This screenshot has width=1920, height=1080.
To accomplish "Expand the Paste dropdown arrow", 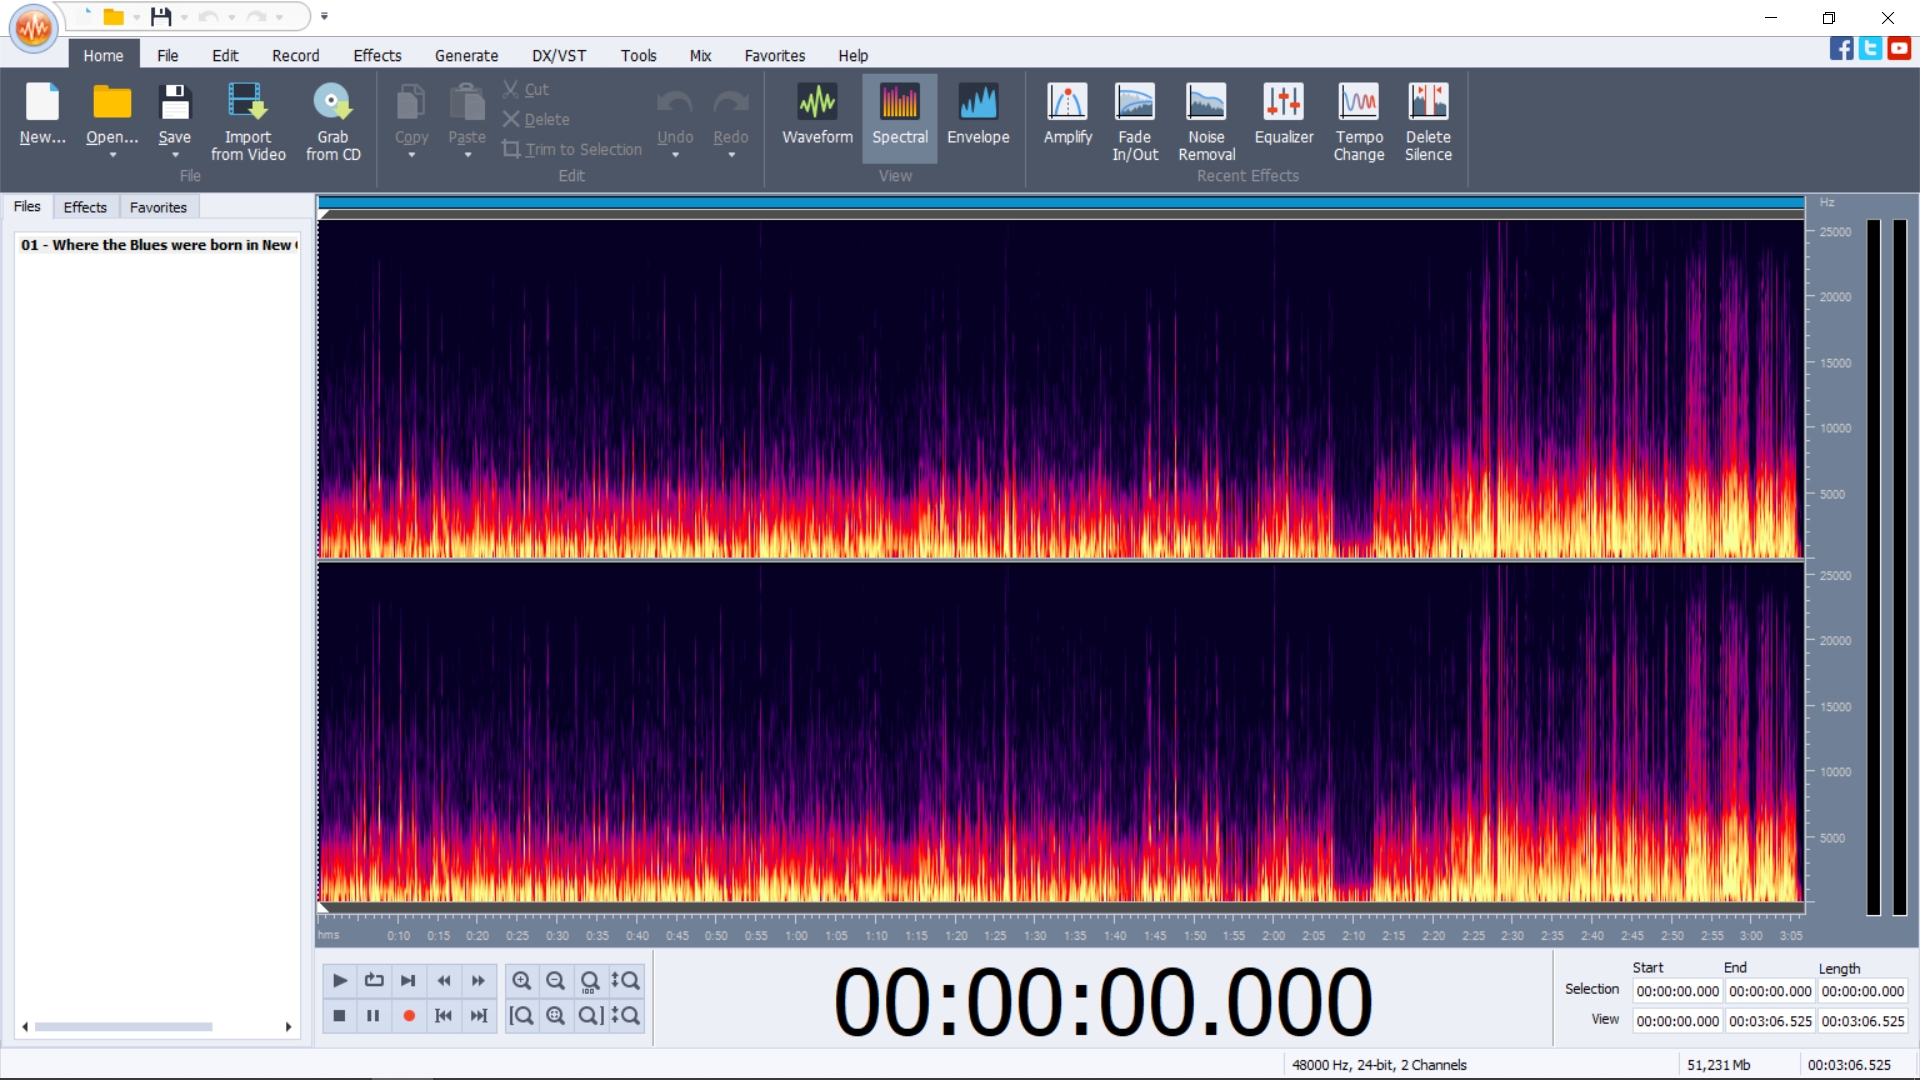I will [x=467, y=155].
